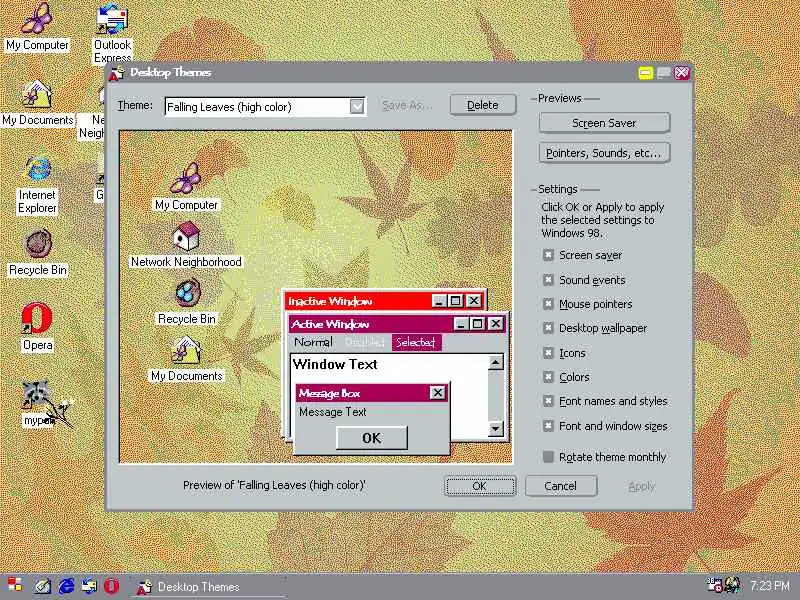The height and width of the screenshot is (600, 800).
Task: Click OK in preview Message Box
Action: tap(371, 438)
